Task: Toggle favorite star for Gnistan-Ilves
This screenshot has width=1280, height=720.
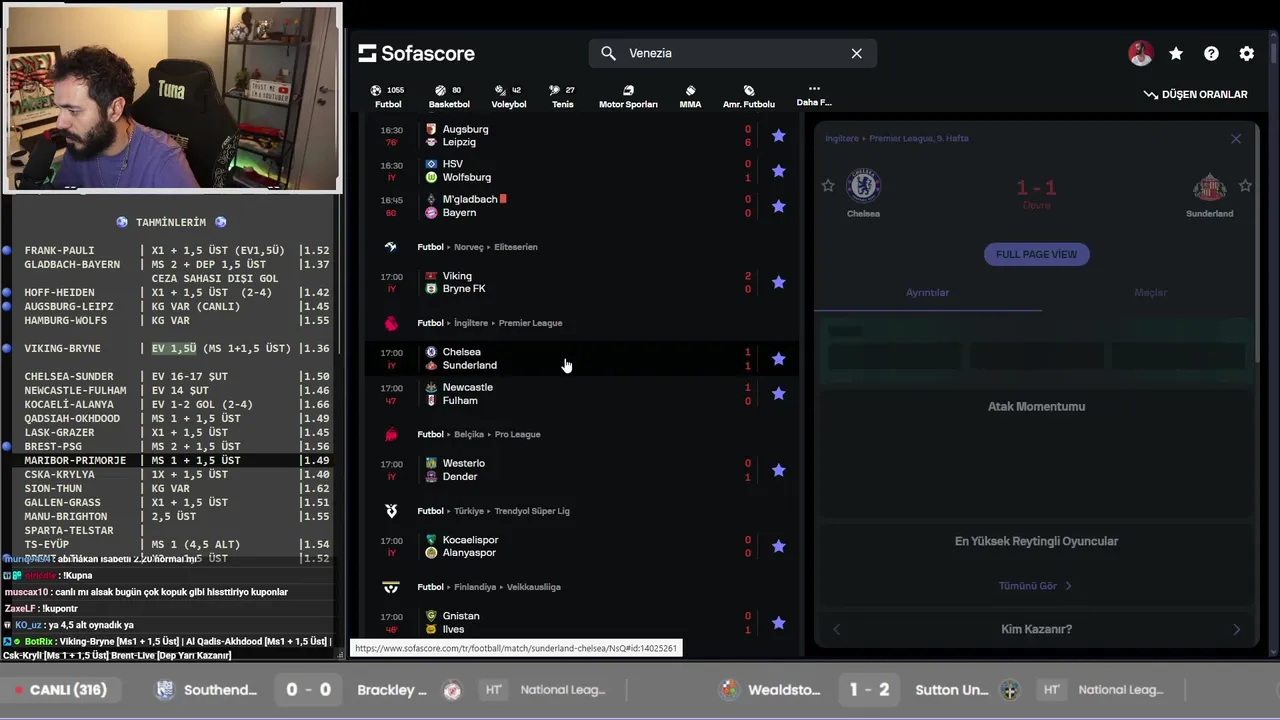Action: coord(779,623)
